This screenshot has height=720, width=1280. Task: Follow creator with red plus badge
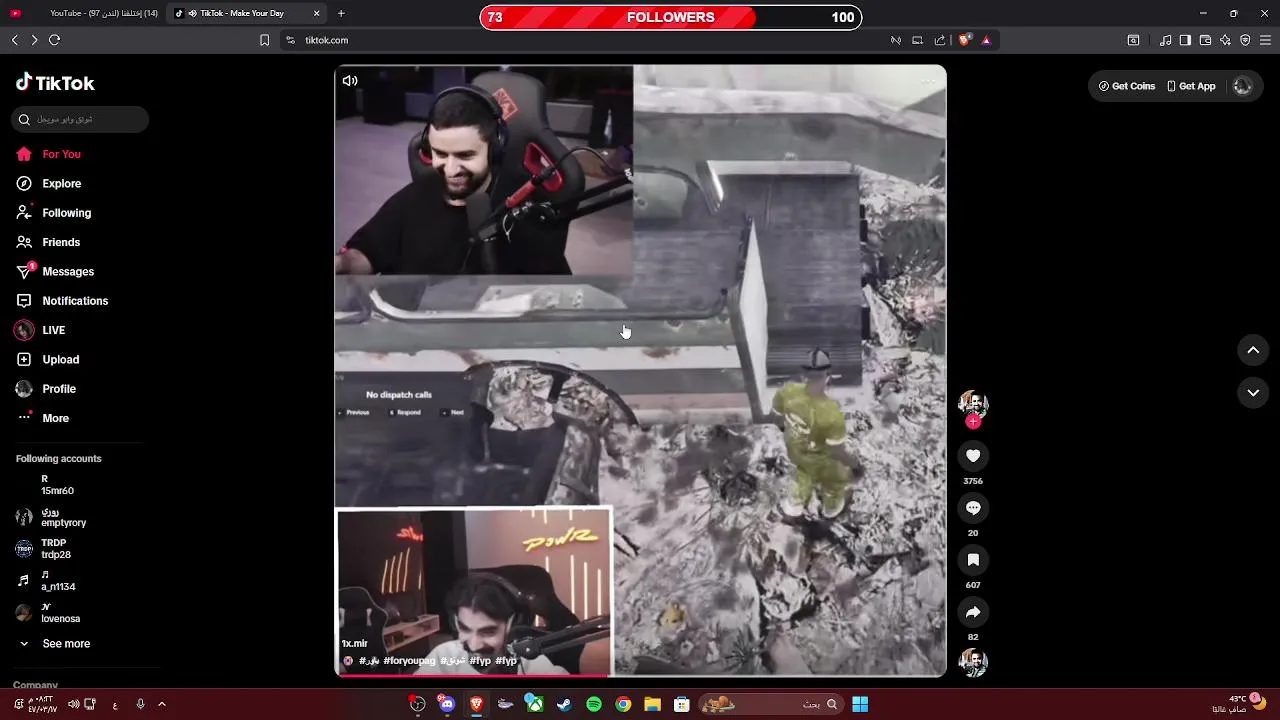click(x=973, y=422)
